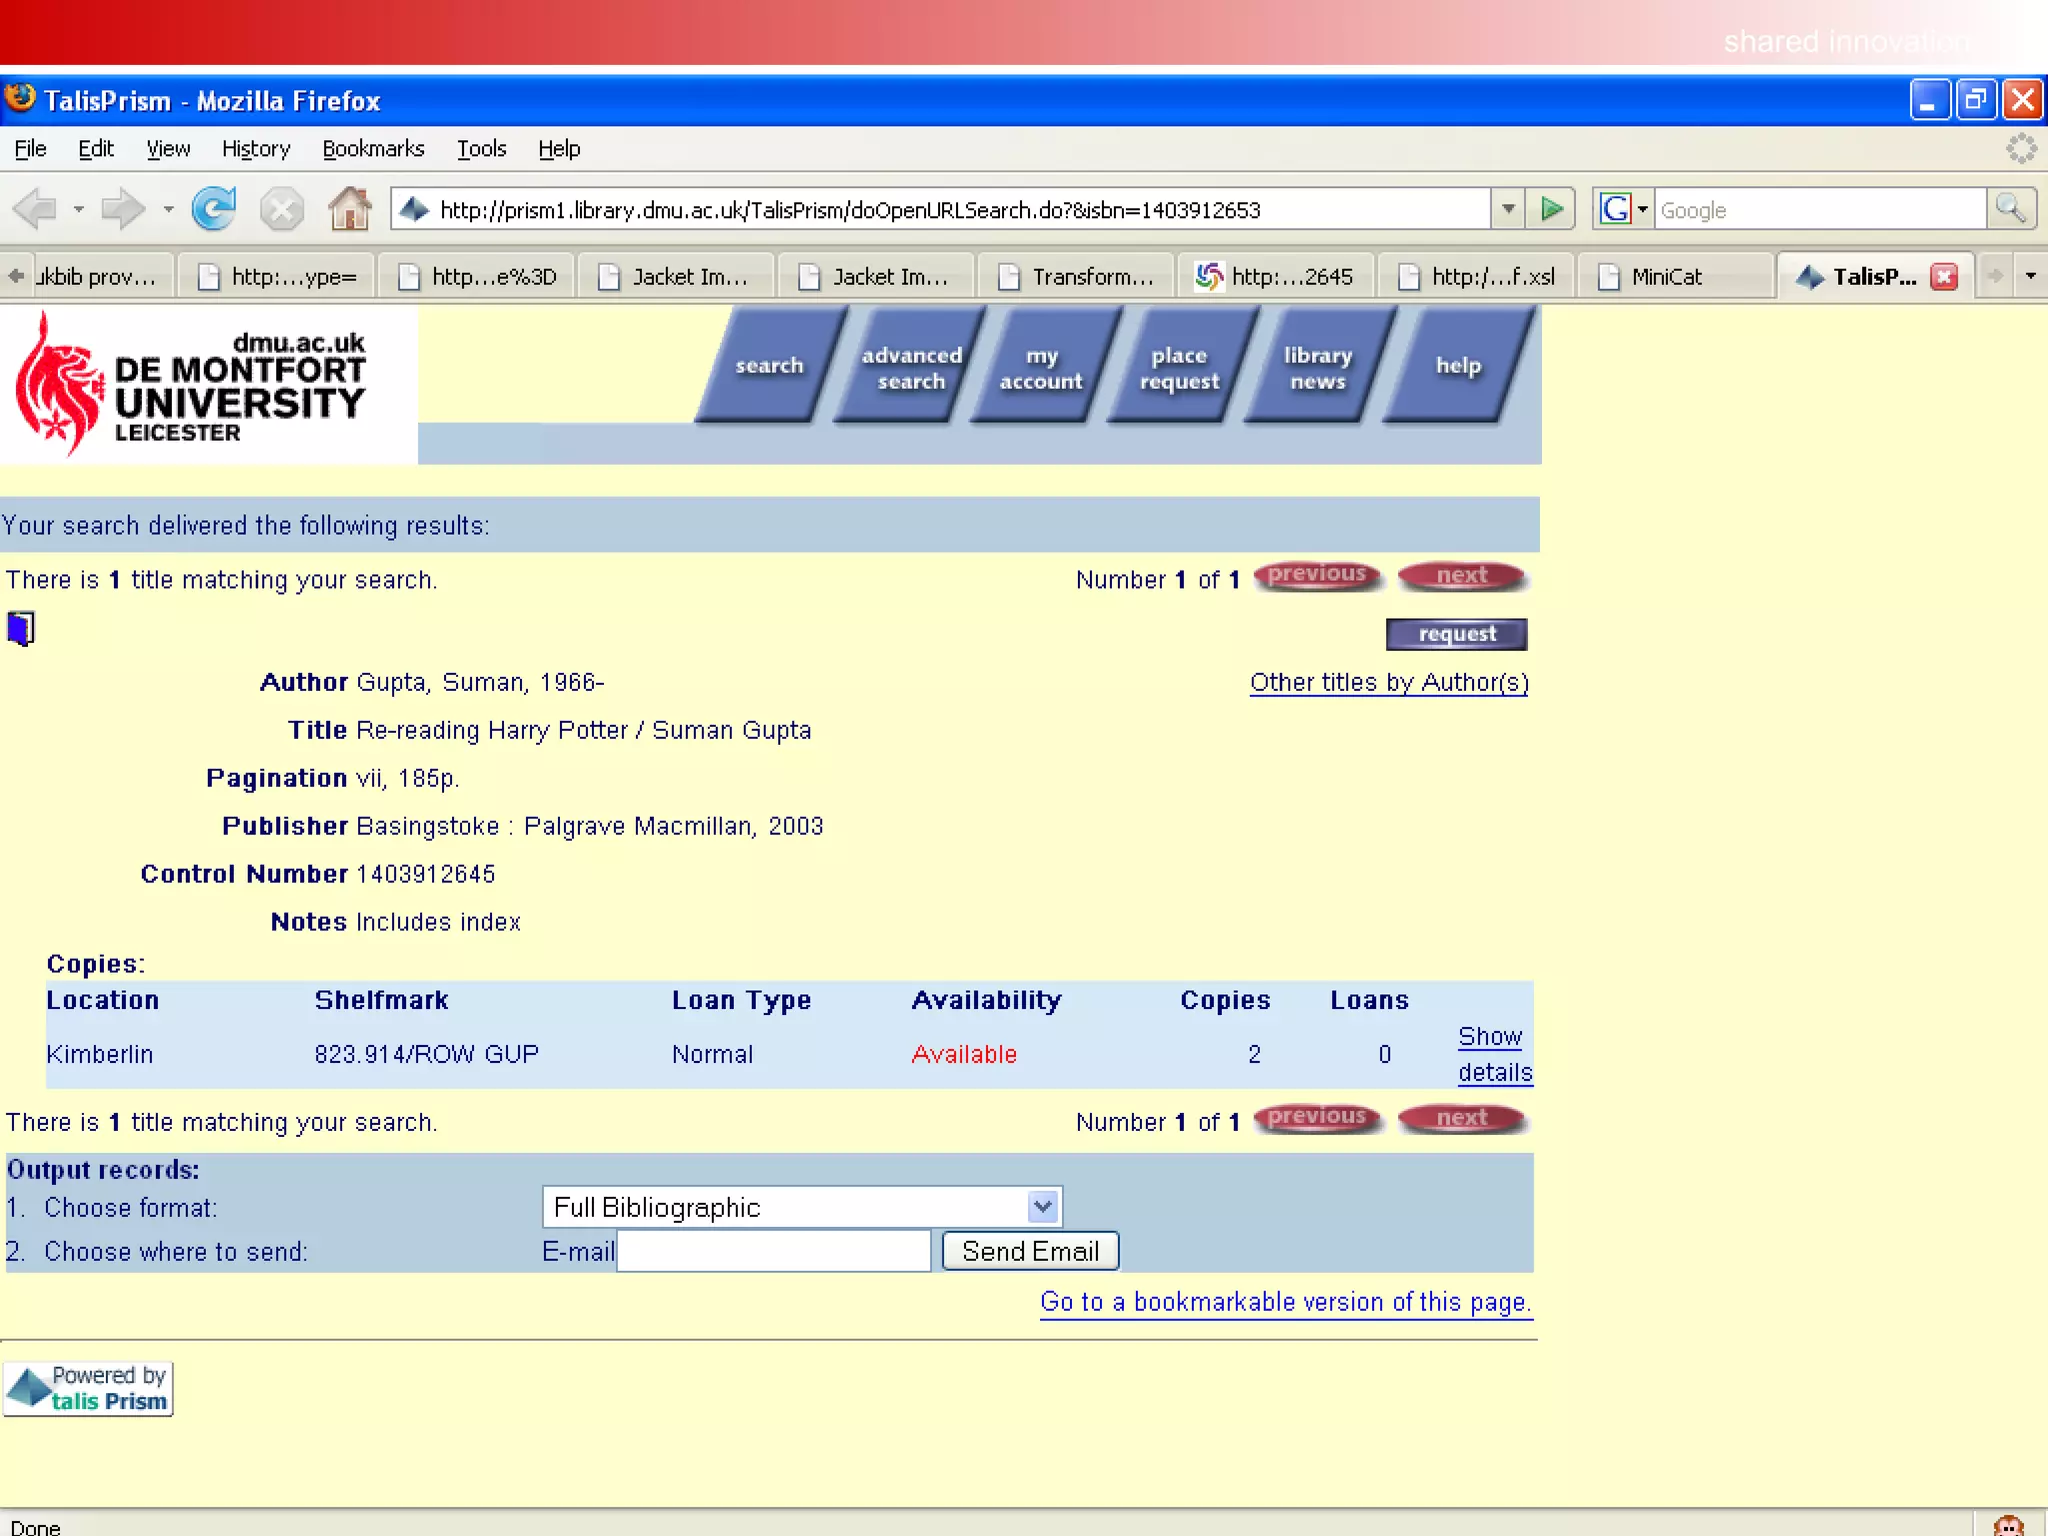Click the Firefox Reload page icon

click(x=214, y=209)
